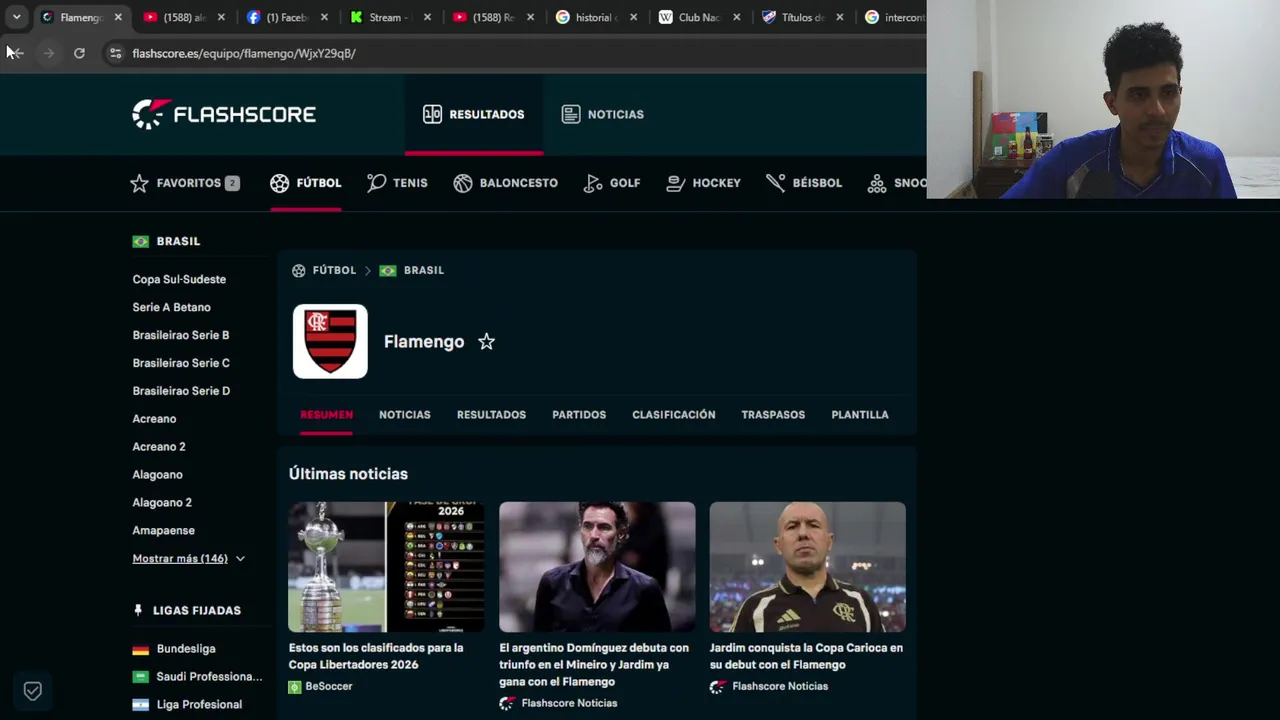Switch to Partidos tab
1280x720 pixels.
[579, 414]
